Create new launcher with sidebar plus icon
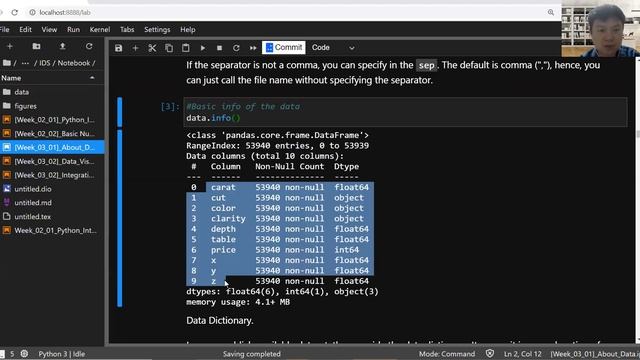The height and width of the screenshot is (360, 640). 10,46
